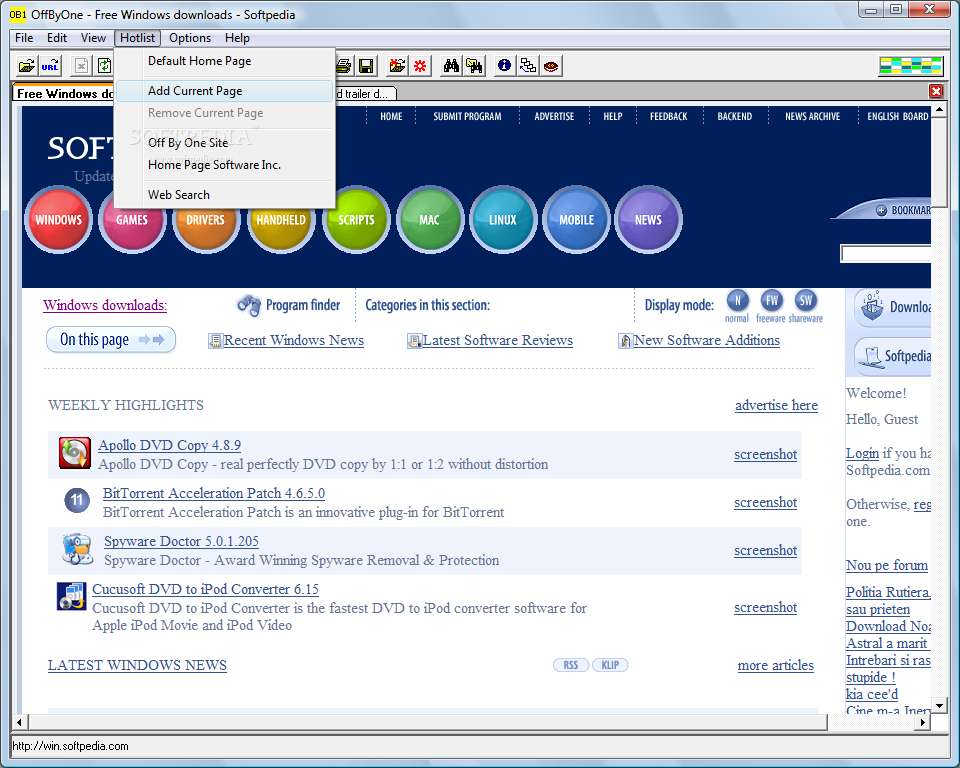The height and width of the screenshot is (768, 960).
Task: Click the Save floppy disk toolbar icon
Action: coord(366,66)
